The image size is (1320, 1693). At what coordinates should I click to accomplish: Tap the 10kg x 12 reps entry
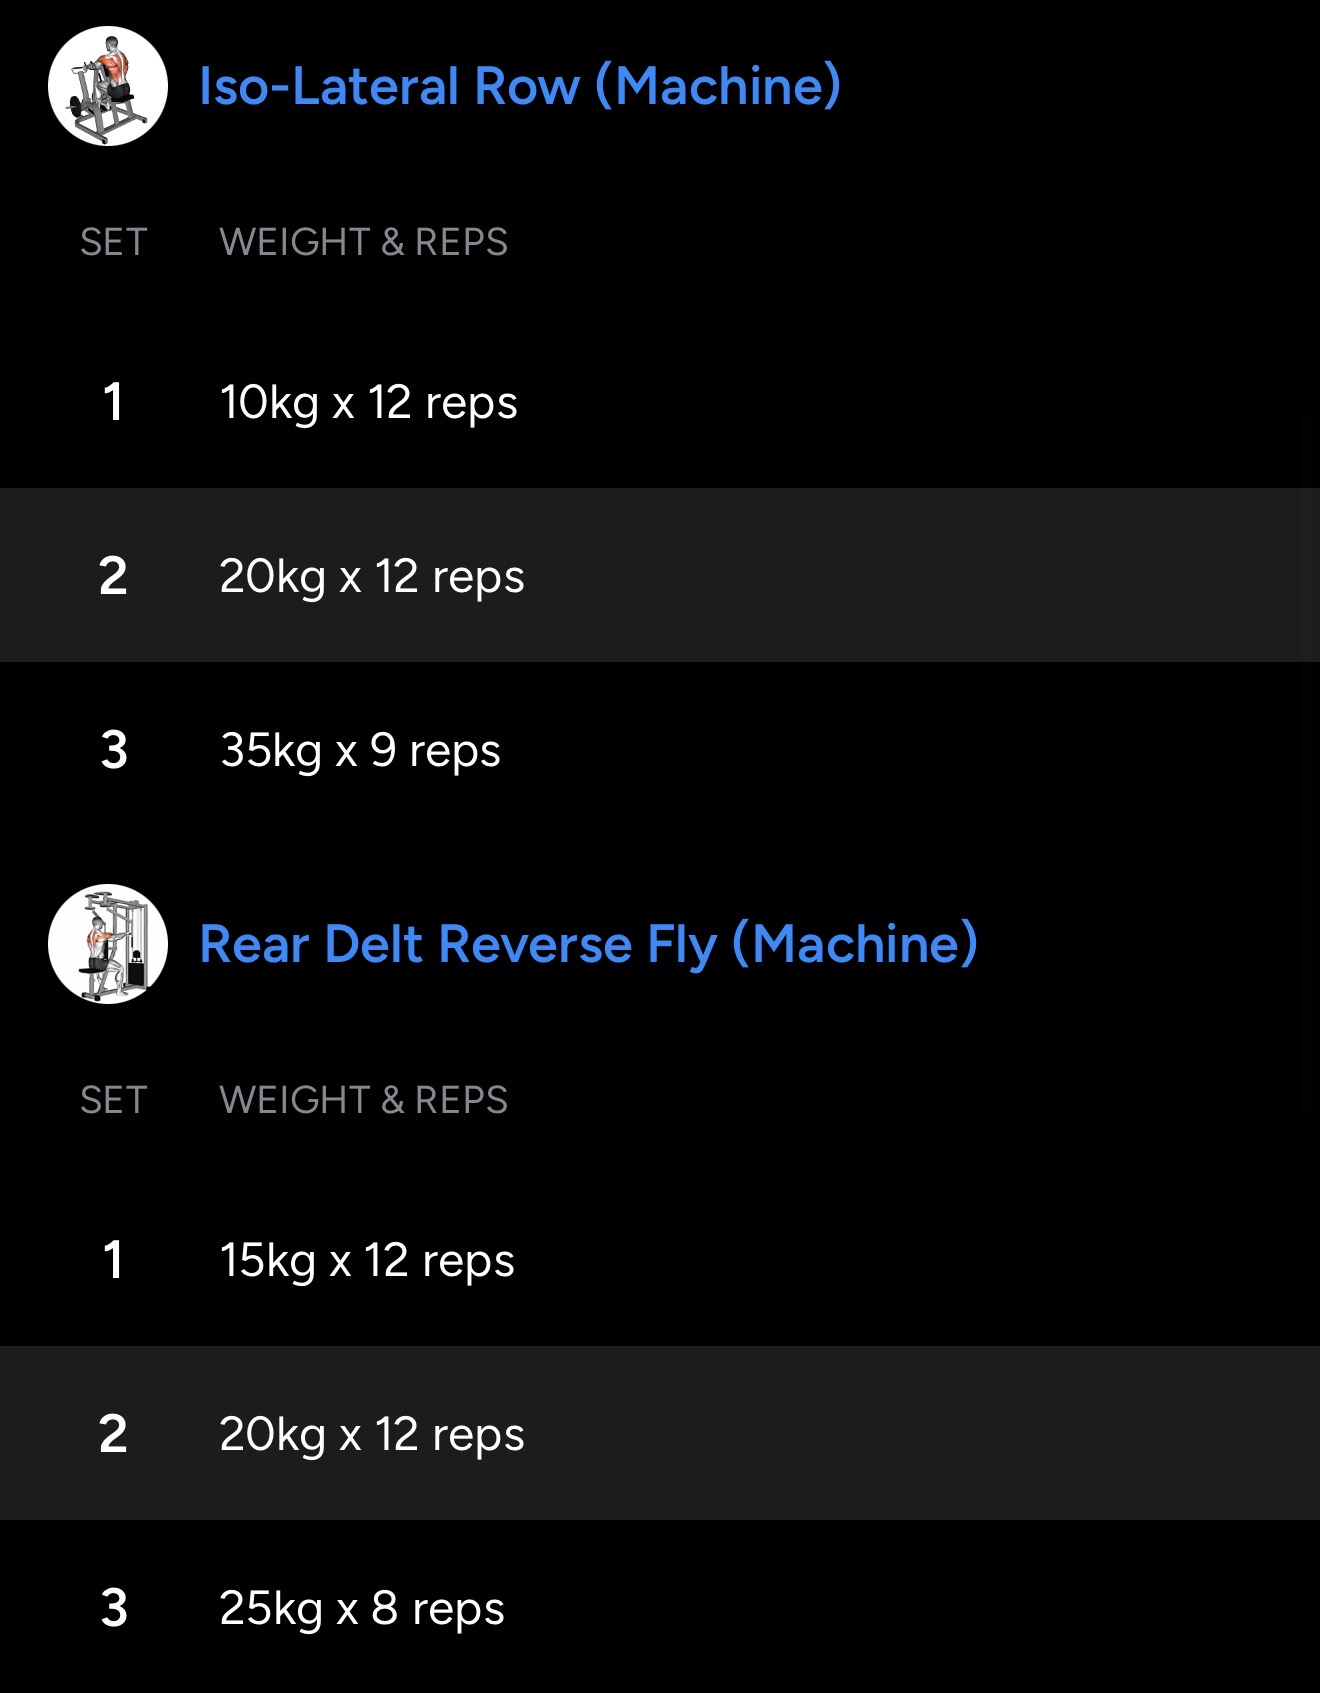tap(368, 402)
